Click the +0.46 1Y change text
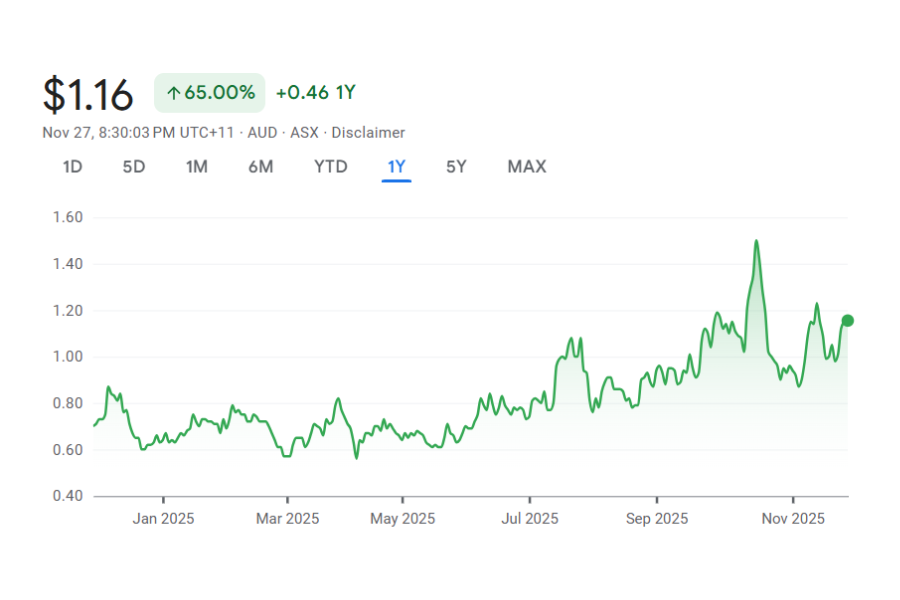 [316, 93]
